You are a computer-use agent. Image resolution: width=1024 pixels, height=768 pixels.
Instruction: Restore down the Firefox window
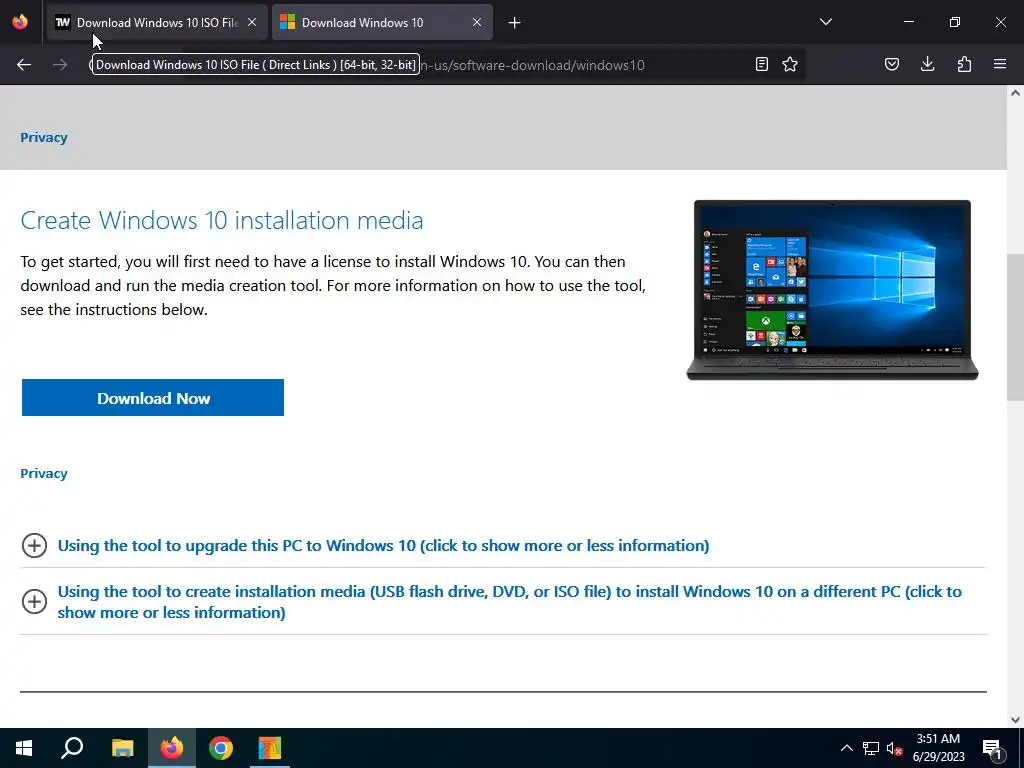955,22
